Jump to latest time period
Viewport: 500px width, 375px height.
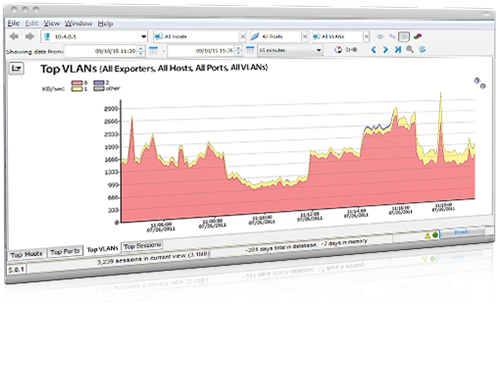coord(398,50)
